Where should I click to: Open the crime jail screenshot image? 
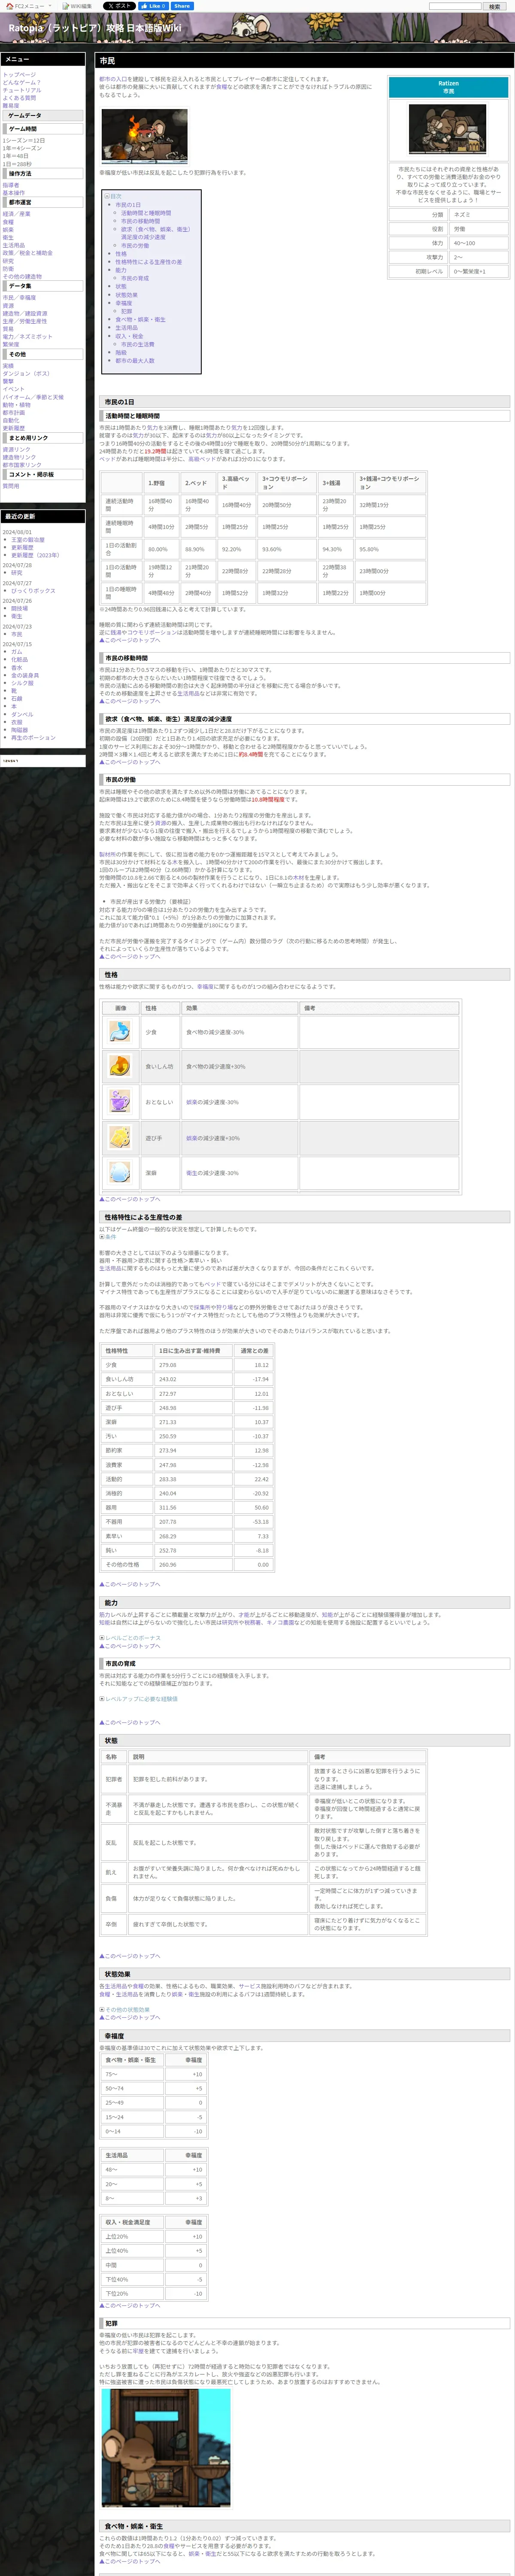point(166,2447)
